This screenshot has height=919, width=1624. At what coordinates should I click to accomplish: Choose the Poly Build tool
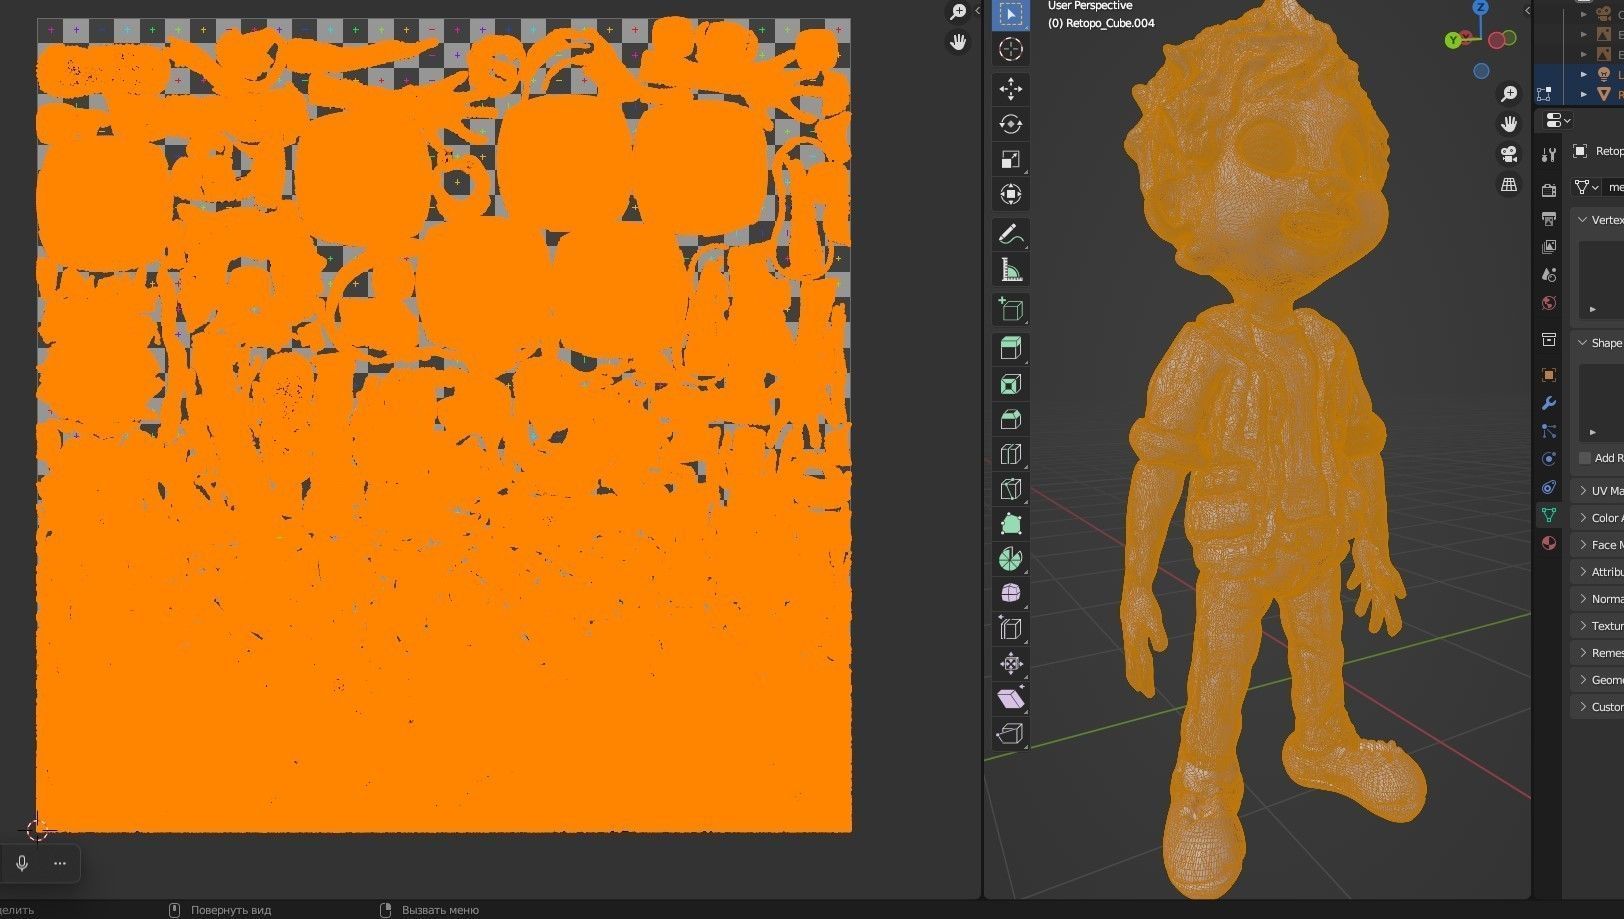(1011, 524)
